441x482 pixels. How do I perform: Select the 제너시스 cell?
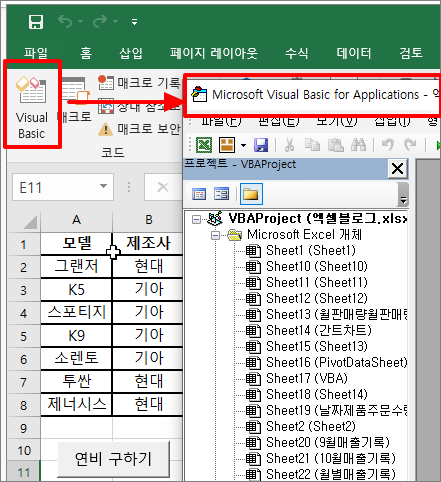click(x=76, y=405)
